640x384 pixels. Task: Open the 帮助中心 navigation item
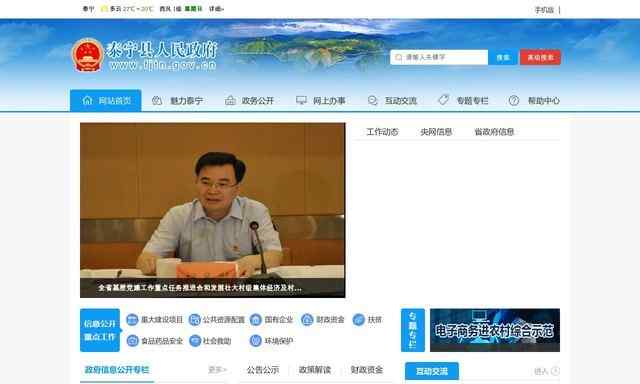[534, 100]
